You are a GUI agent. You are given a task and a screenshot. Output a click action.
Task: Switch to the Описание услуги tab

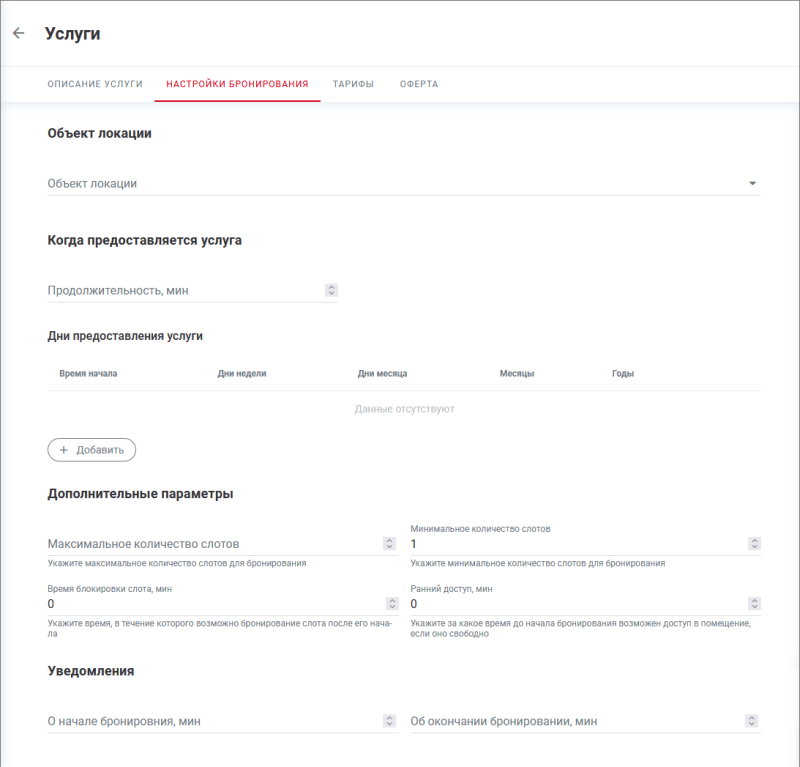click(94, 84)
